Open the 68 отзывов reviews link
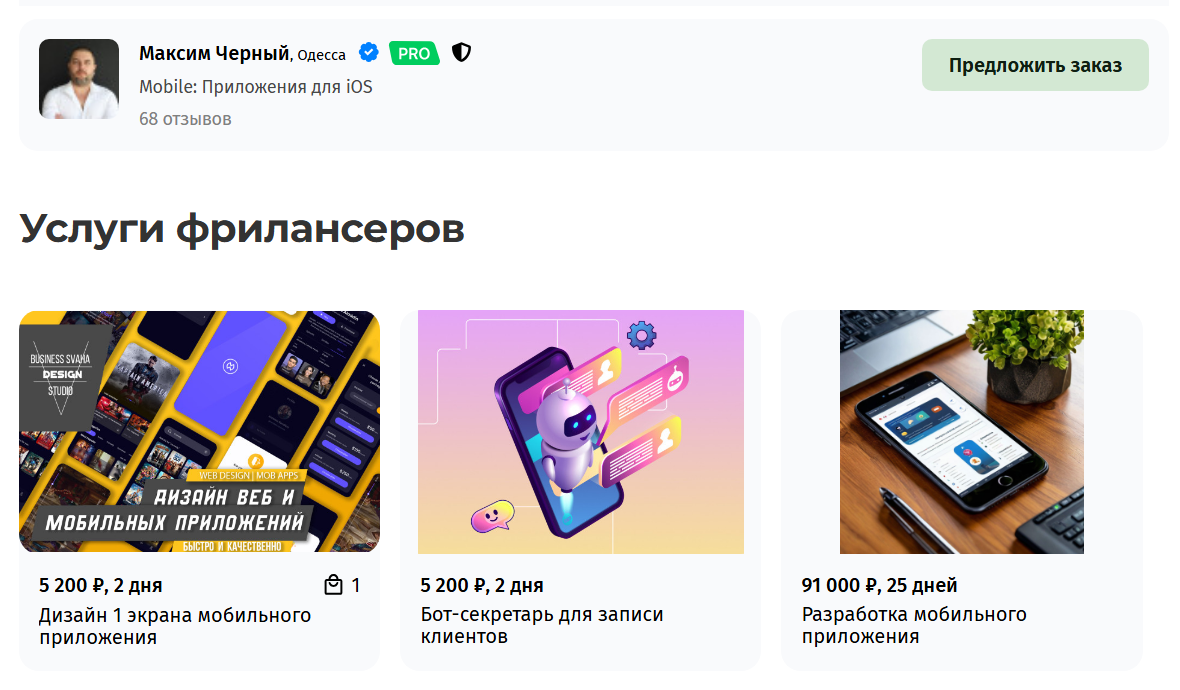The image size is (1180, 690). tap(185, 119)
